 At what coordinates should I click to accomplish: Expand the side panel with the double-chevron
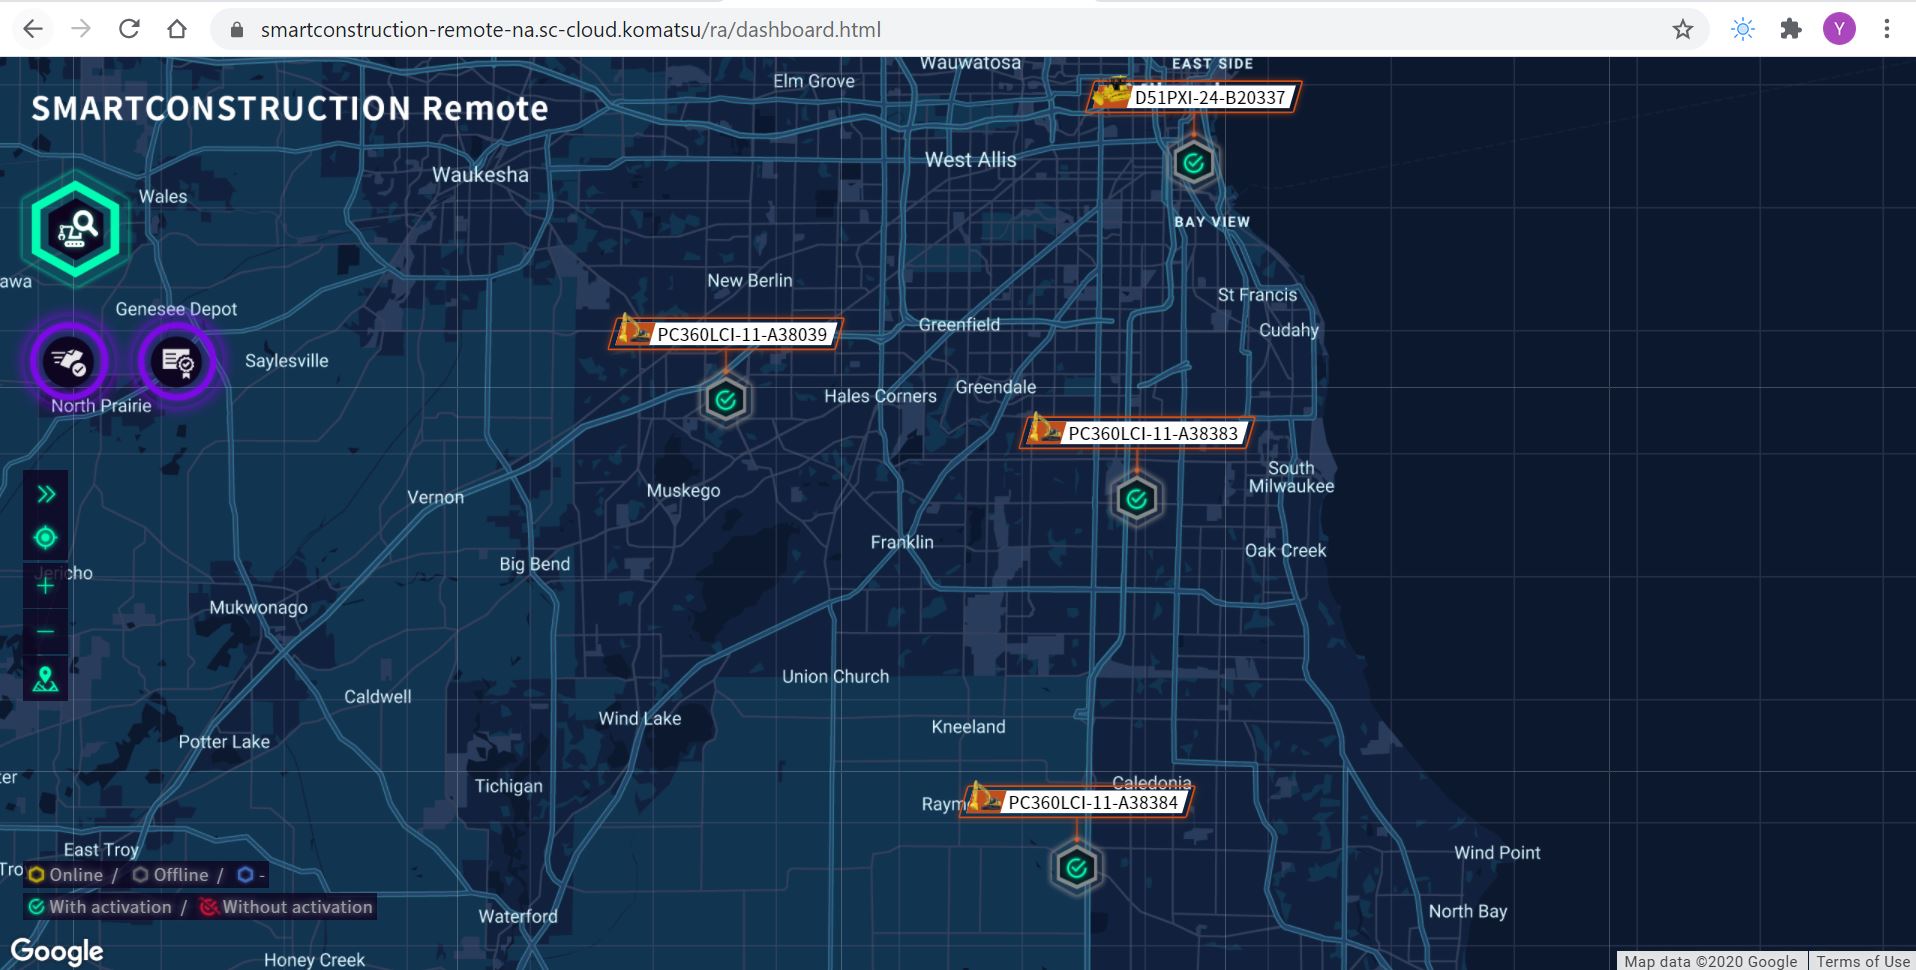(x=44, y=492)
